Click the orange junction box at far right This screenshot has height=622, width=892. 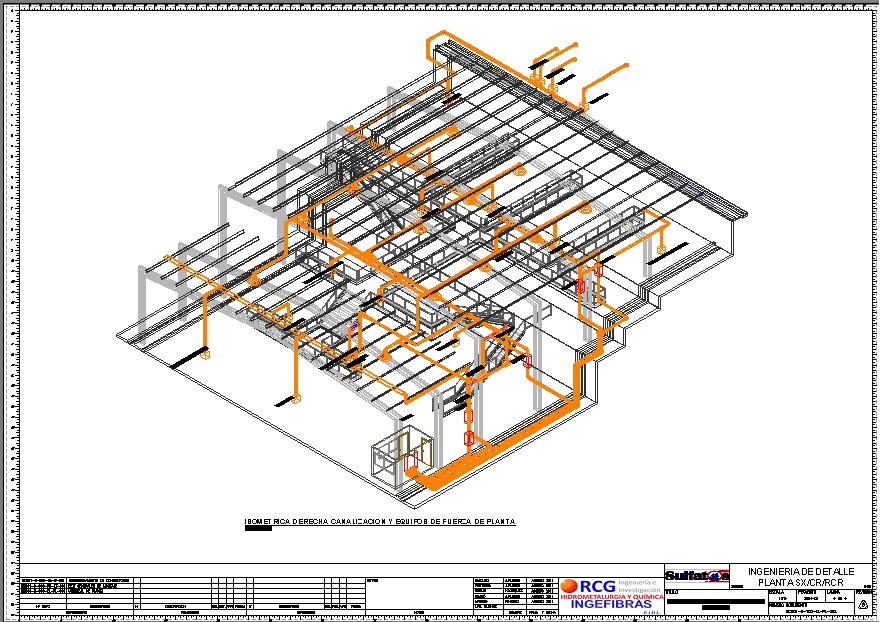(661, 247)
